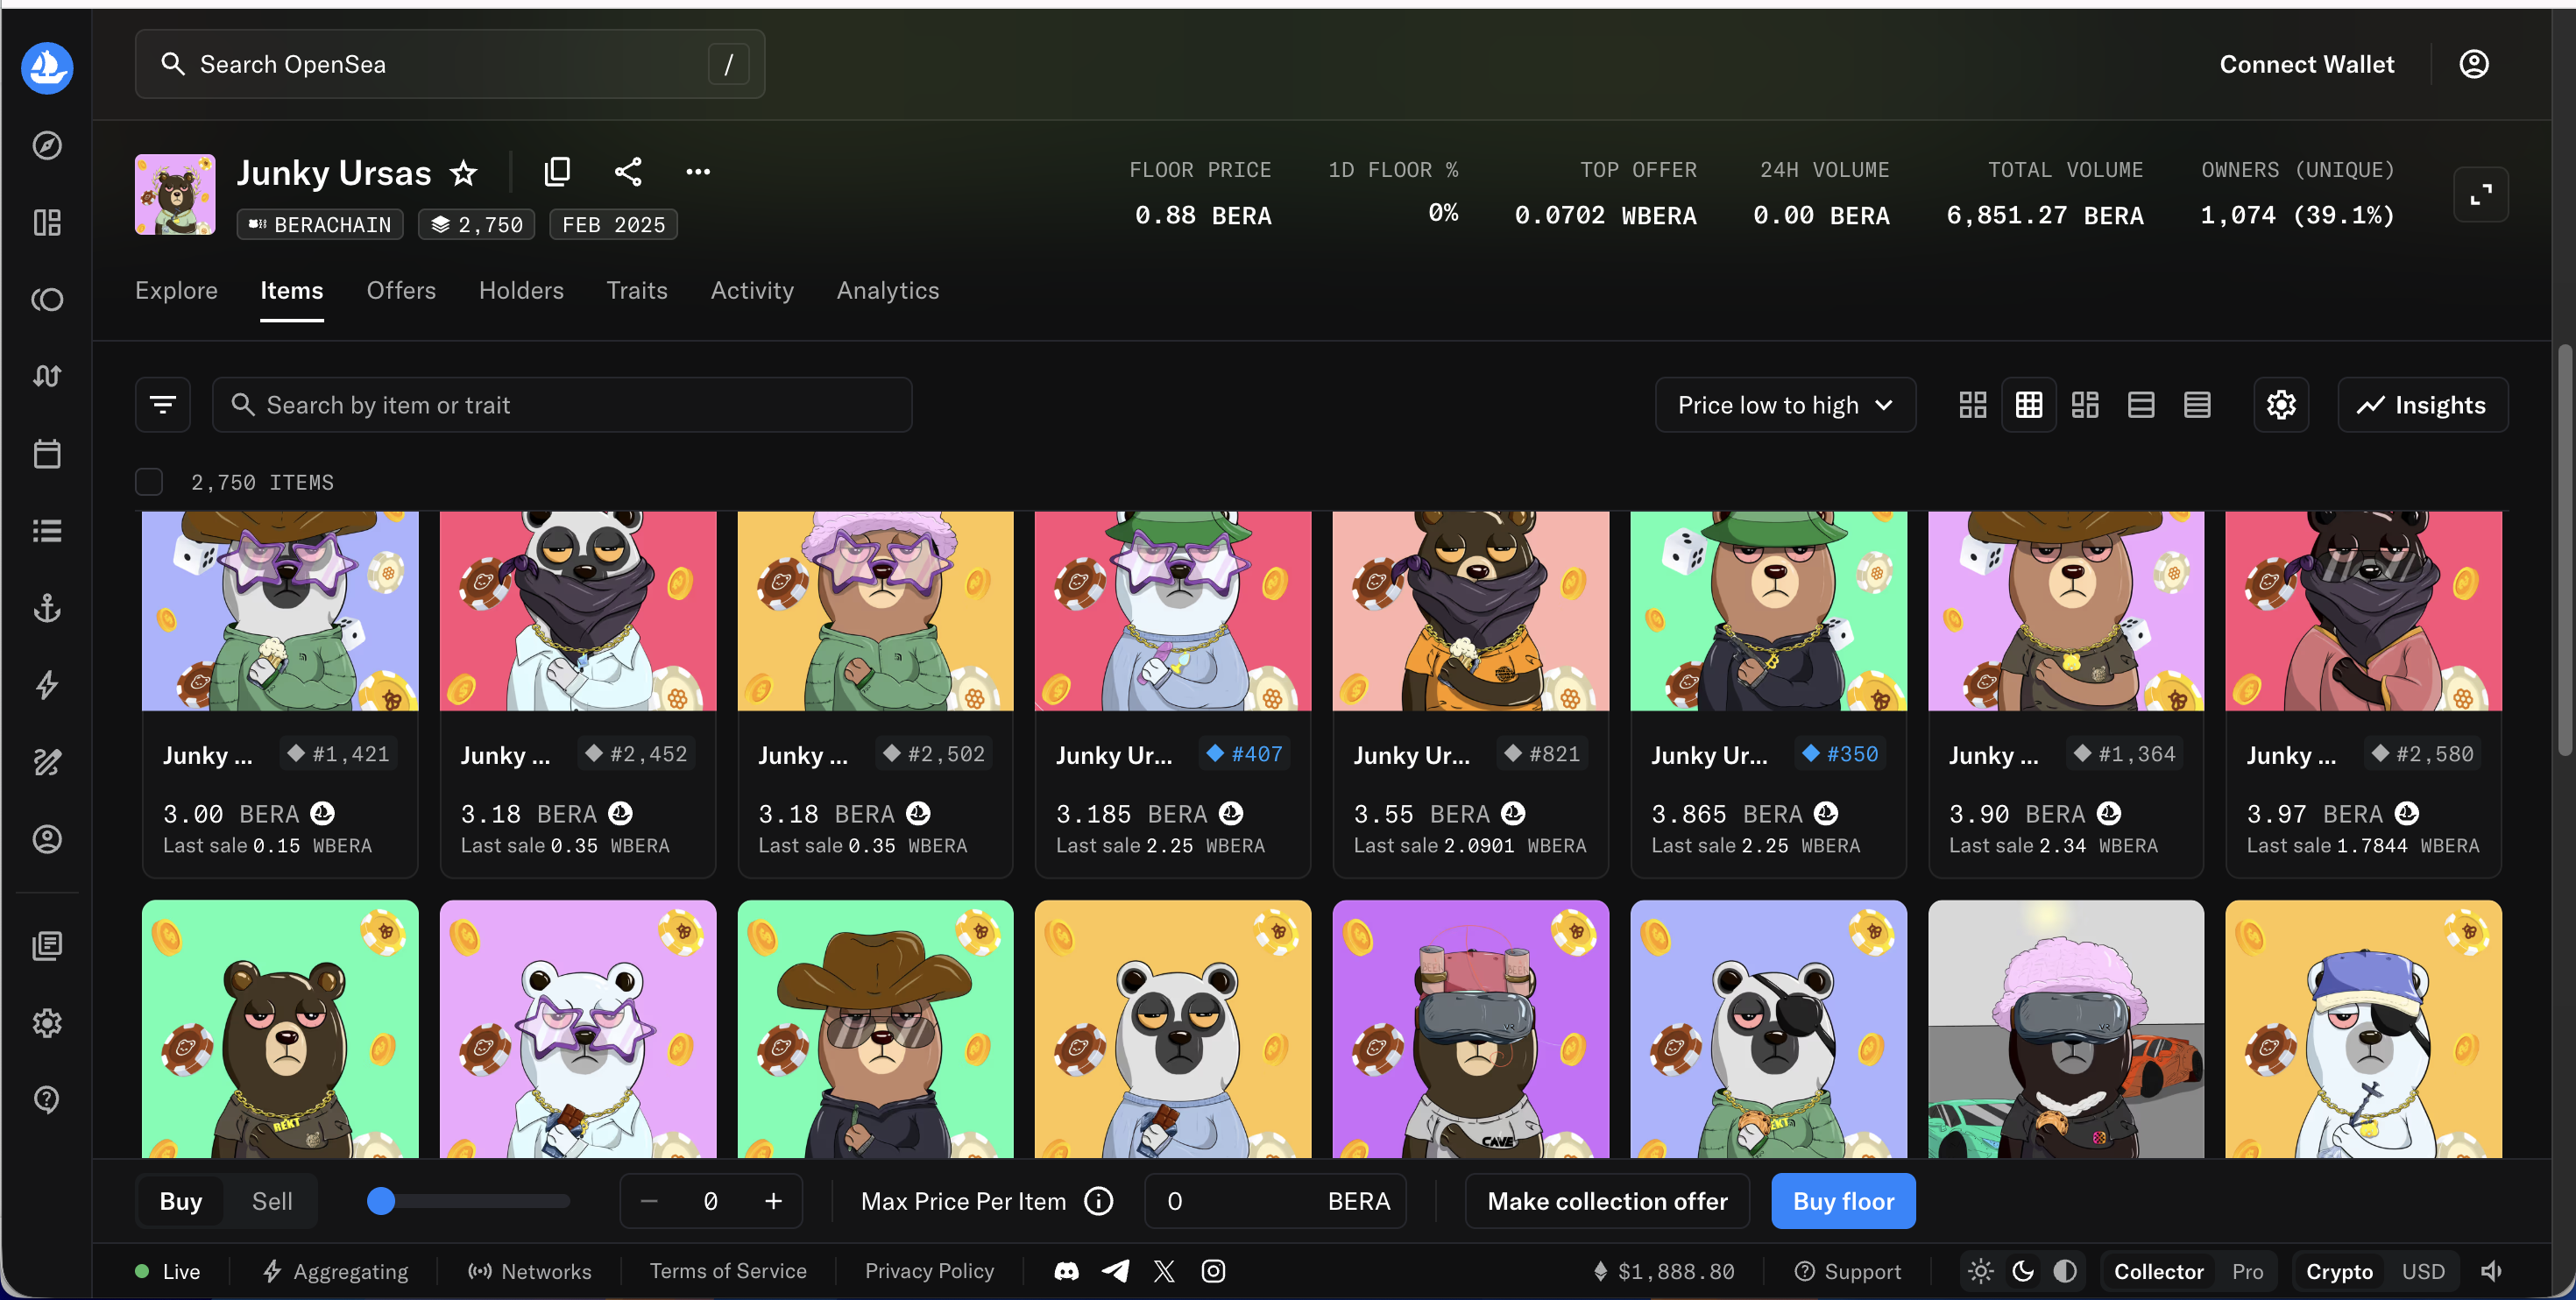The image size is (2576, 1300).
Task: Open the sidebar settings gear
Action: [47, 1022]
